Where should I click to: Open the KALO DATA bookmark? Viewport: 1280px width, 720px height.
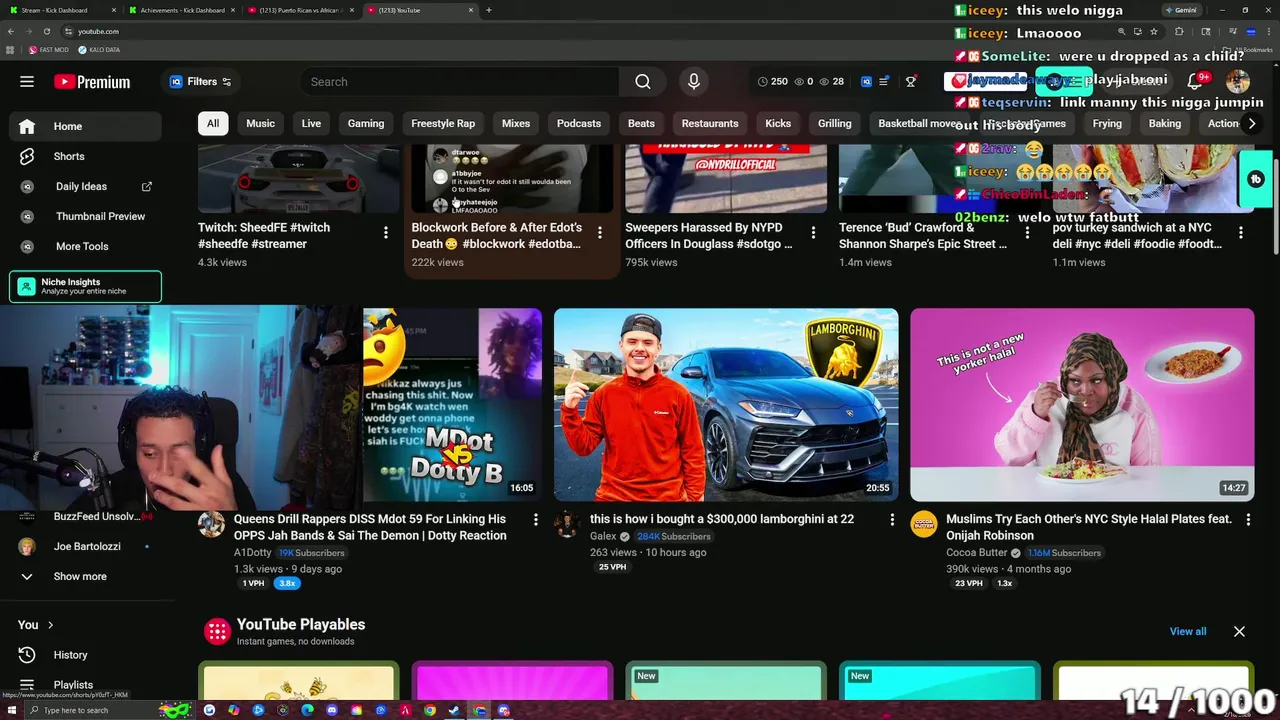99,50
